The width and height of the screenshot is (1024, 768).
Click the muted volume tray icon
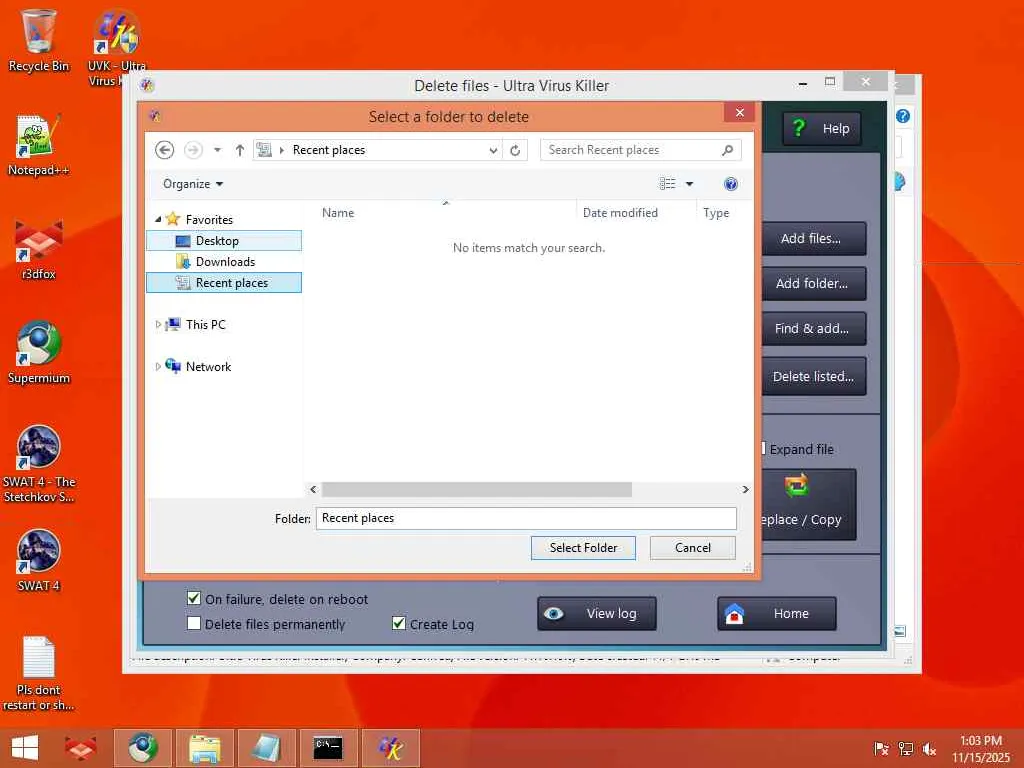coord(929,748)
